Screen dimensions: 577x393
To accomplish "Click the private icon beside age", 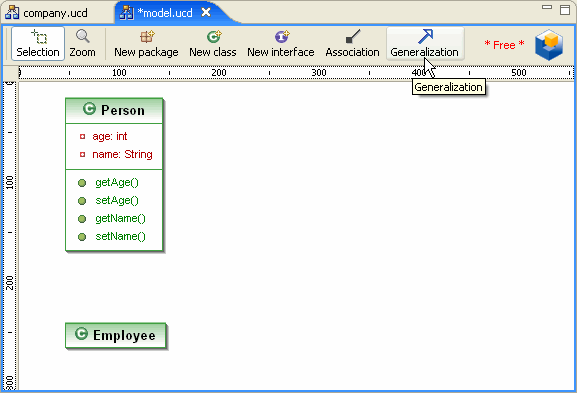I will pyautogui.click(x=82, y=137).
